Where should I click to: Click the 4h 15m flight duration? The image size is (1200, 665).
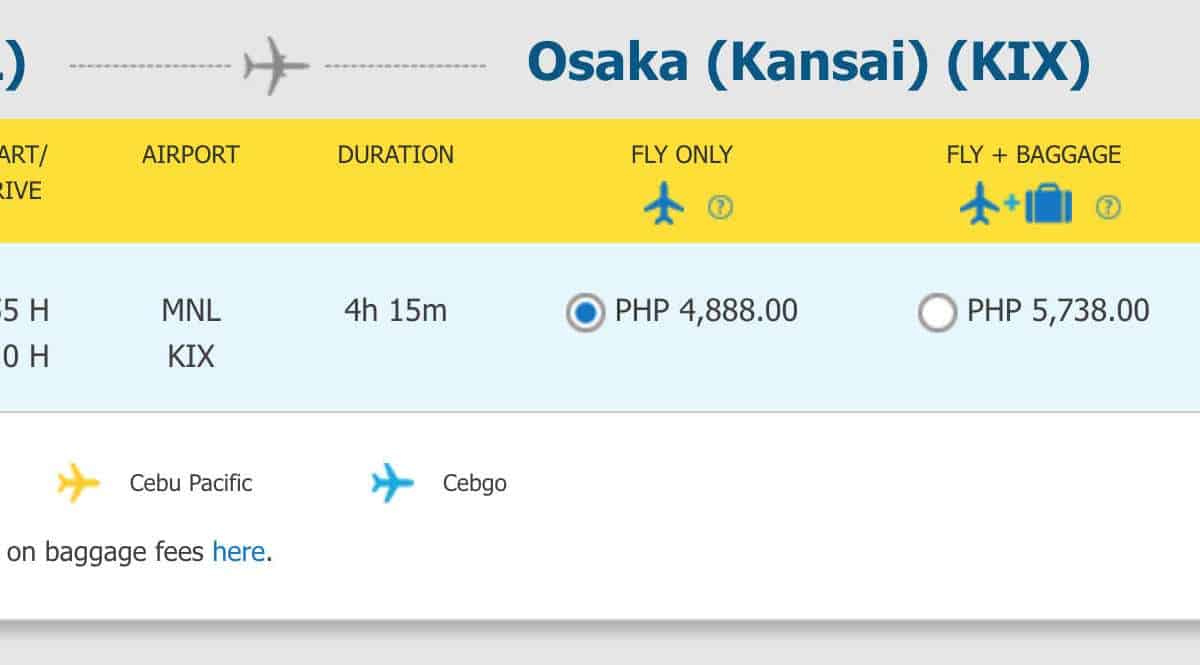[x=395, y=311]
